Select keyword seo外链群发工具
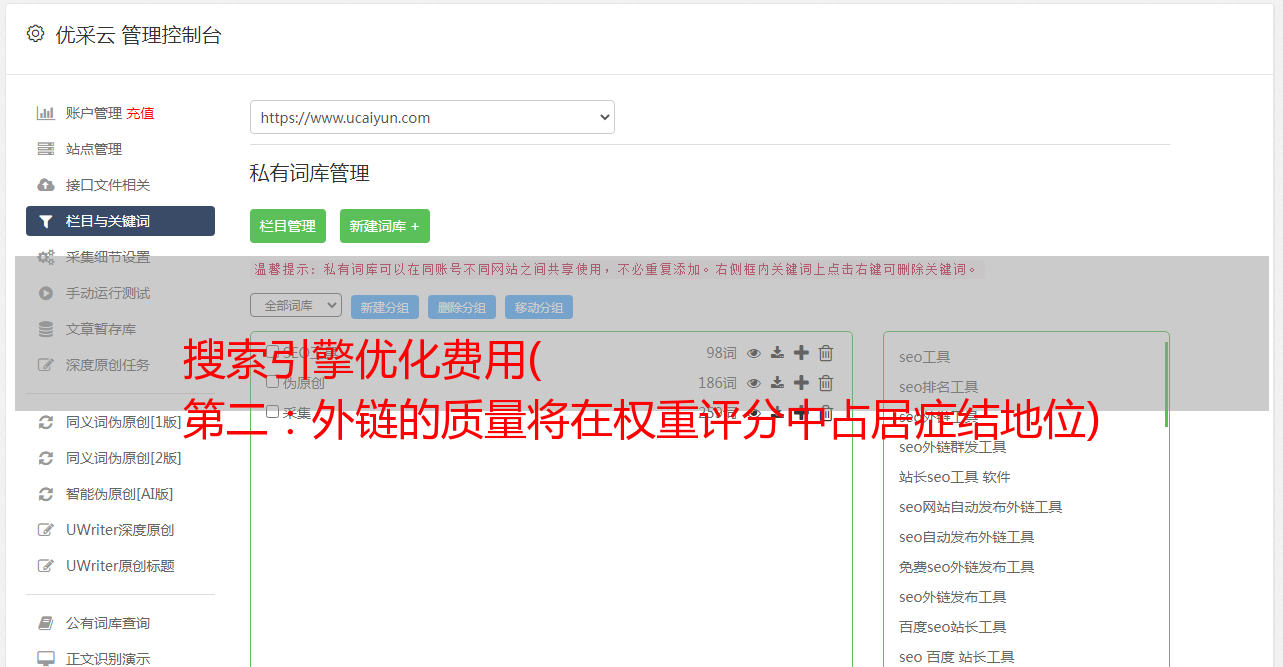This screenshot has height=667, width=1283. 953,447
